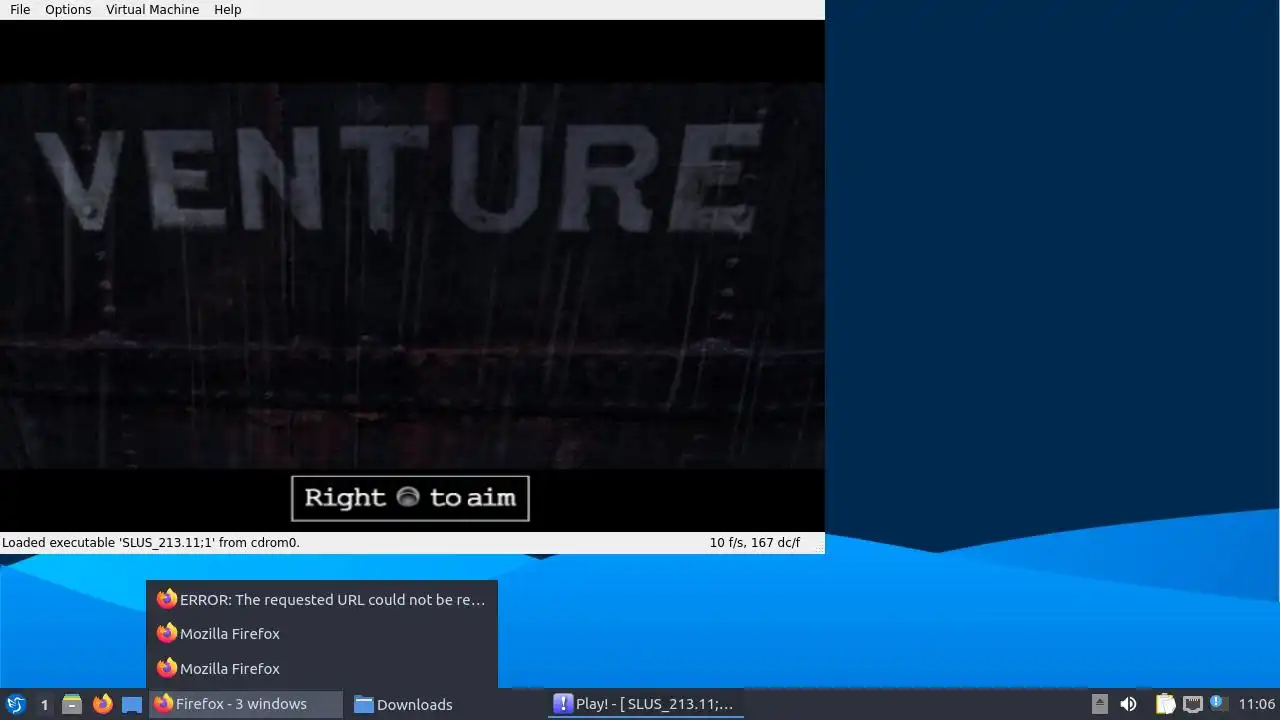Open the Options menu

[68, 9]
